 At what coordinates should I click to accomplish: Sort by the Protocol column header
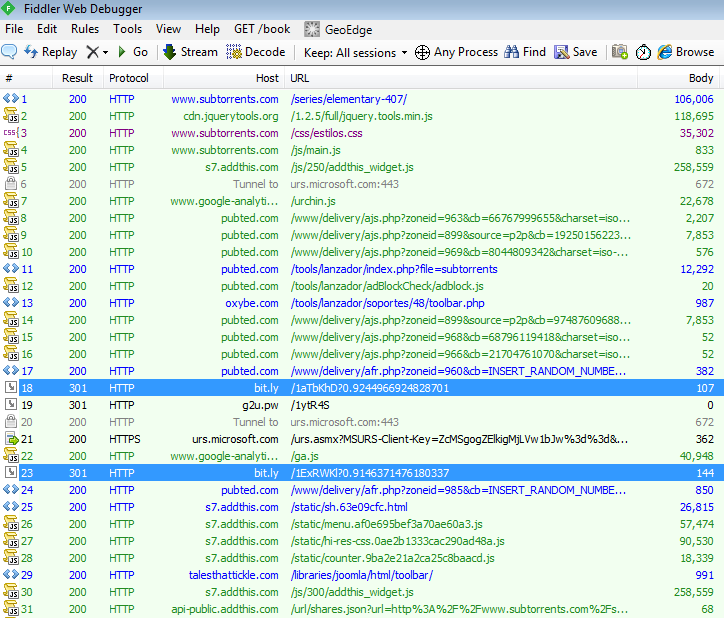point(133,78)
